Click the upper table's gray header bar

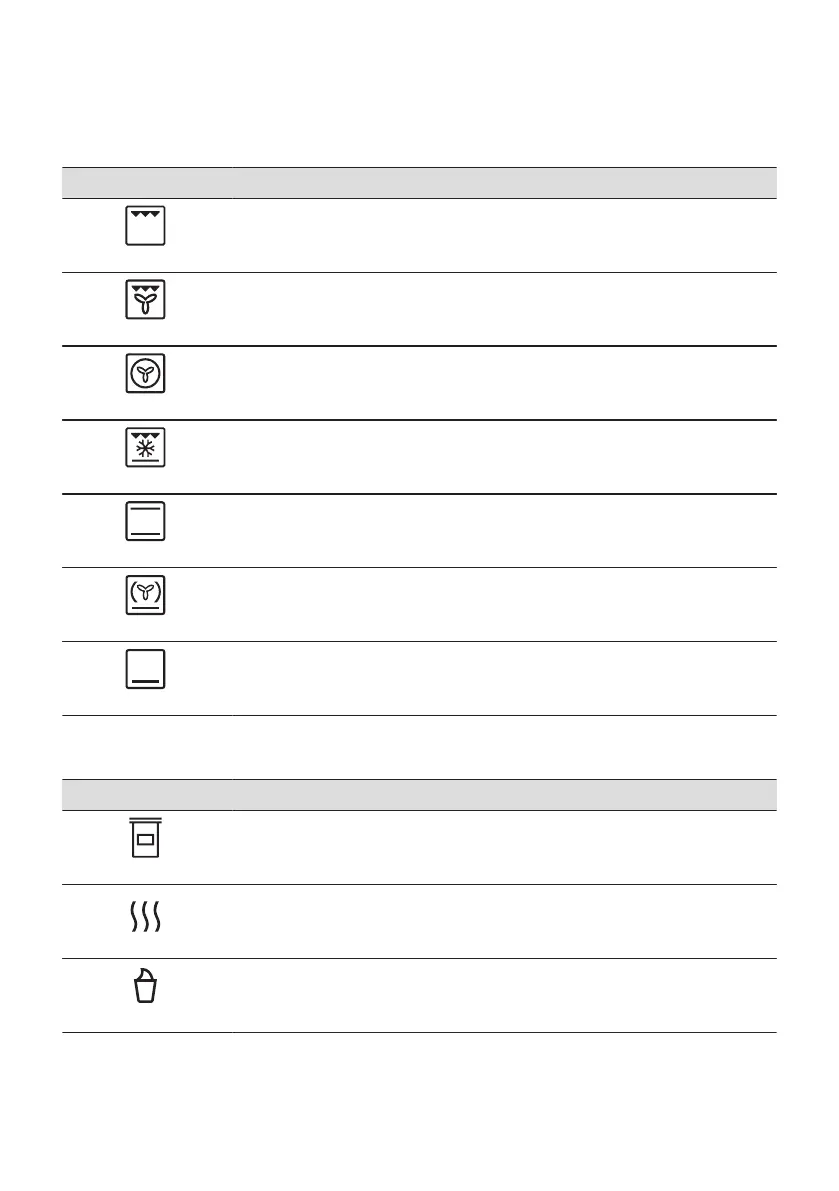point(419,182)
